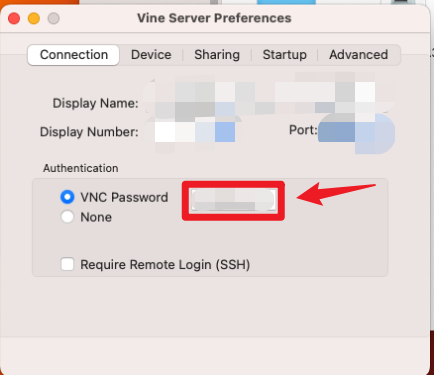Switch to the Connection tab
Screen dimensions: 434x375
point(73,55)
